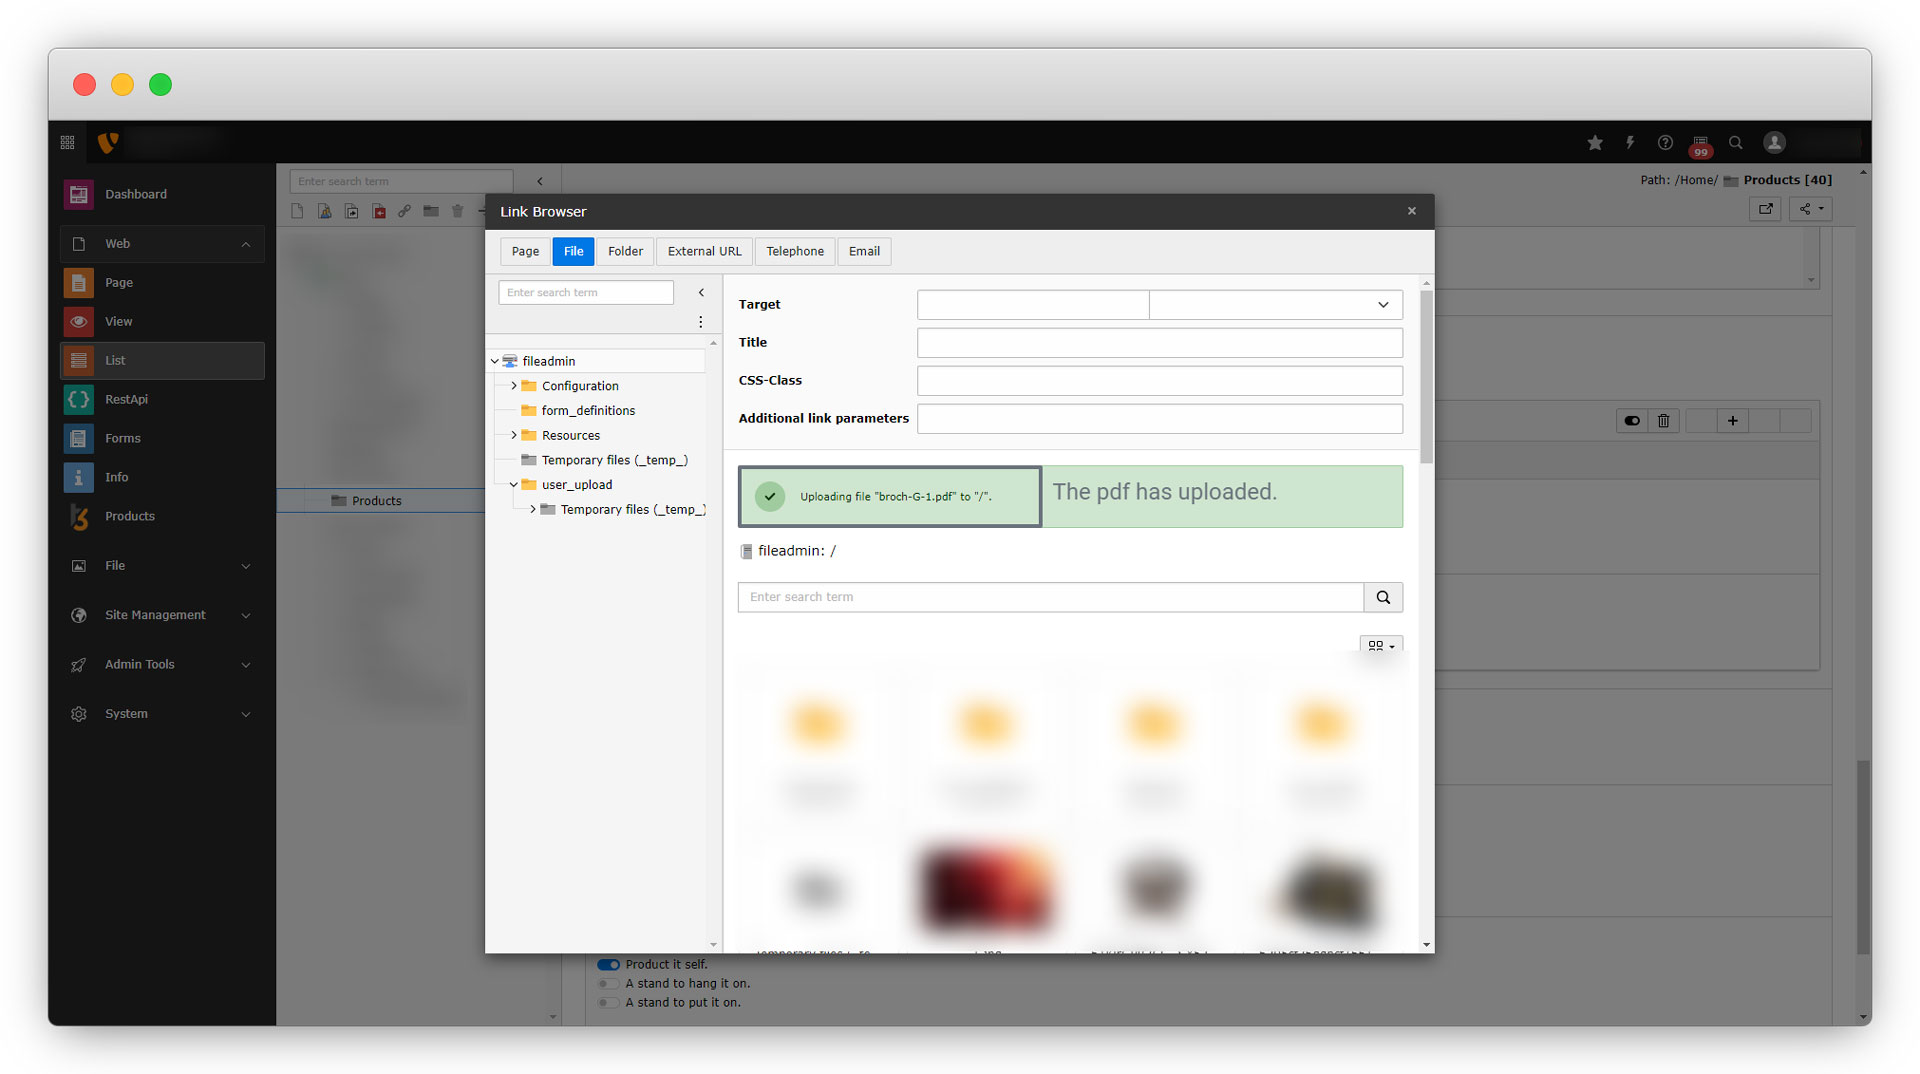Expand the Configuration folder in tree
This screenshot has height=1074, width=1920.
514,386
